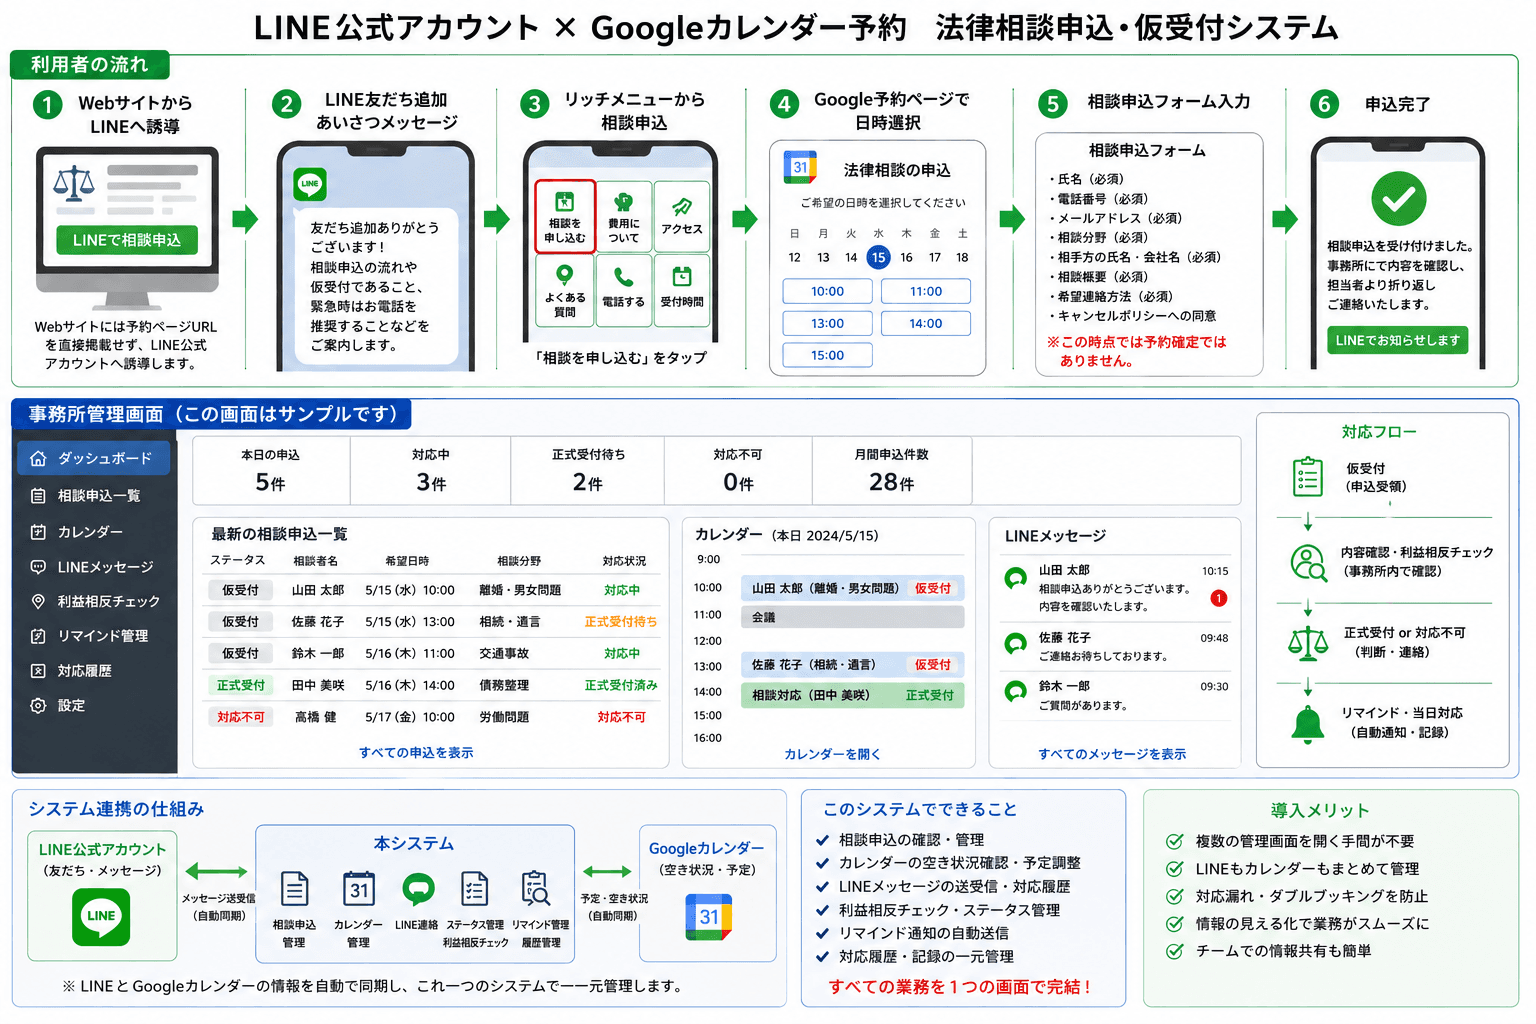Click すべての申込を表示 link
Screen dimensions: 1536x1024
416,752
